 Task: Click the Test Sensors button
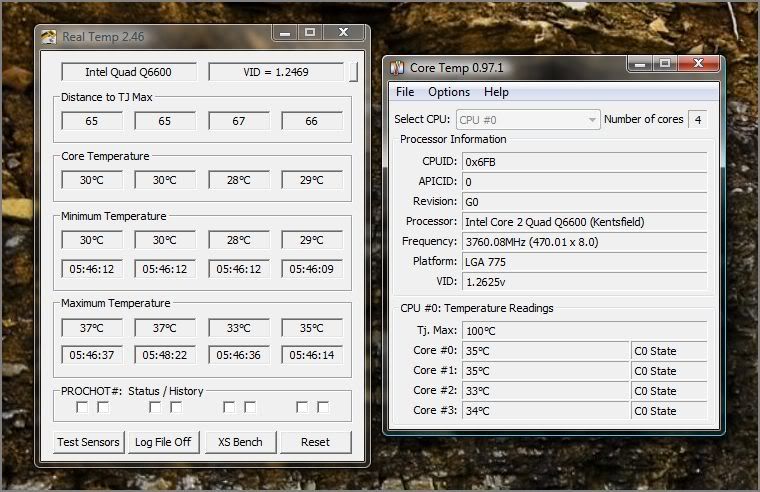[x=89, y=442]
